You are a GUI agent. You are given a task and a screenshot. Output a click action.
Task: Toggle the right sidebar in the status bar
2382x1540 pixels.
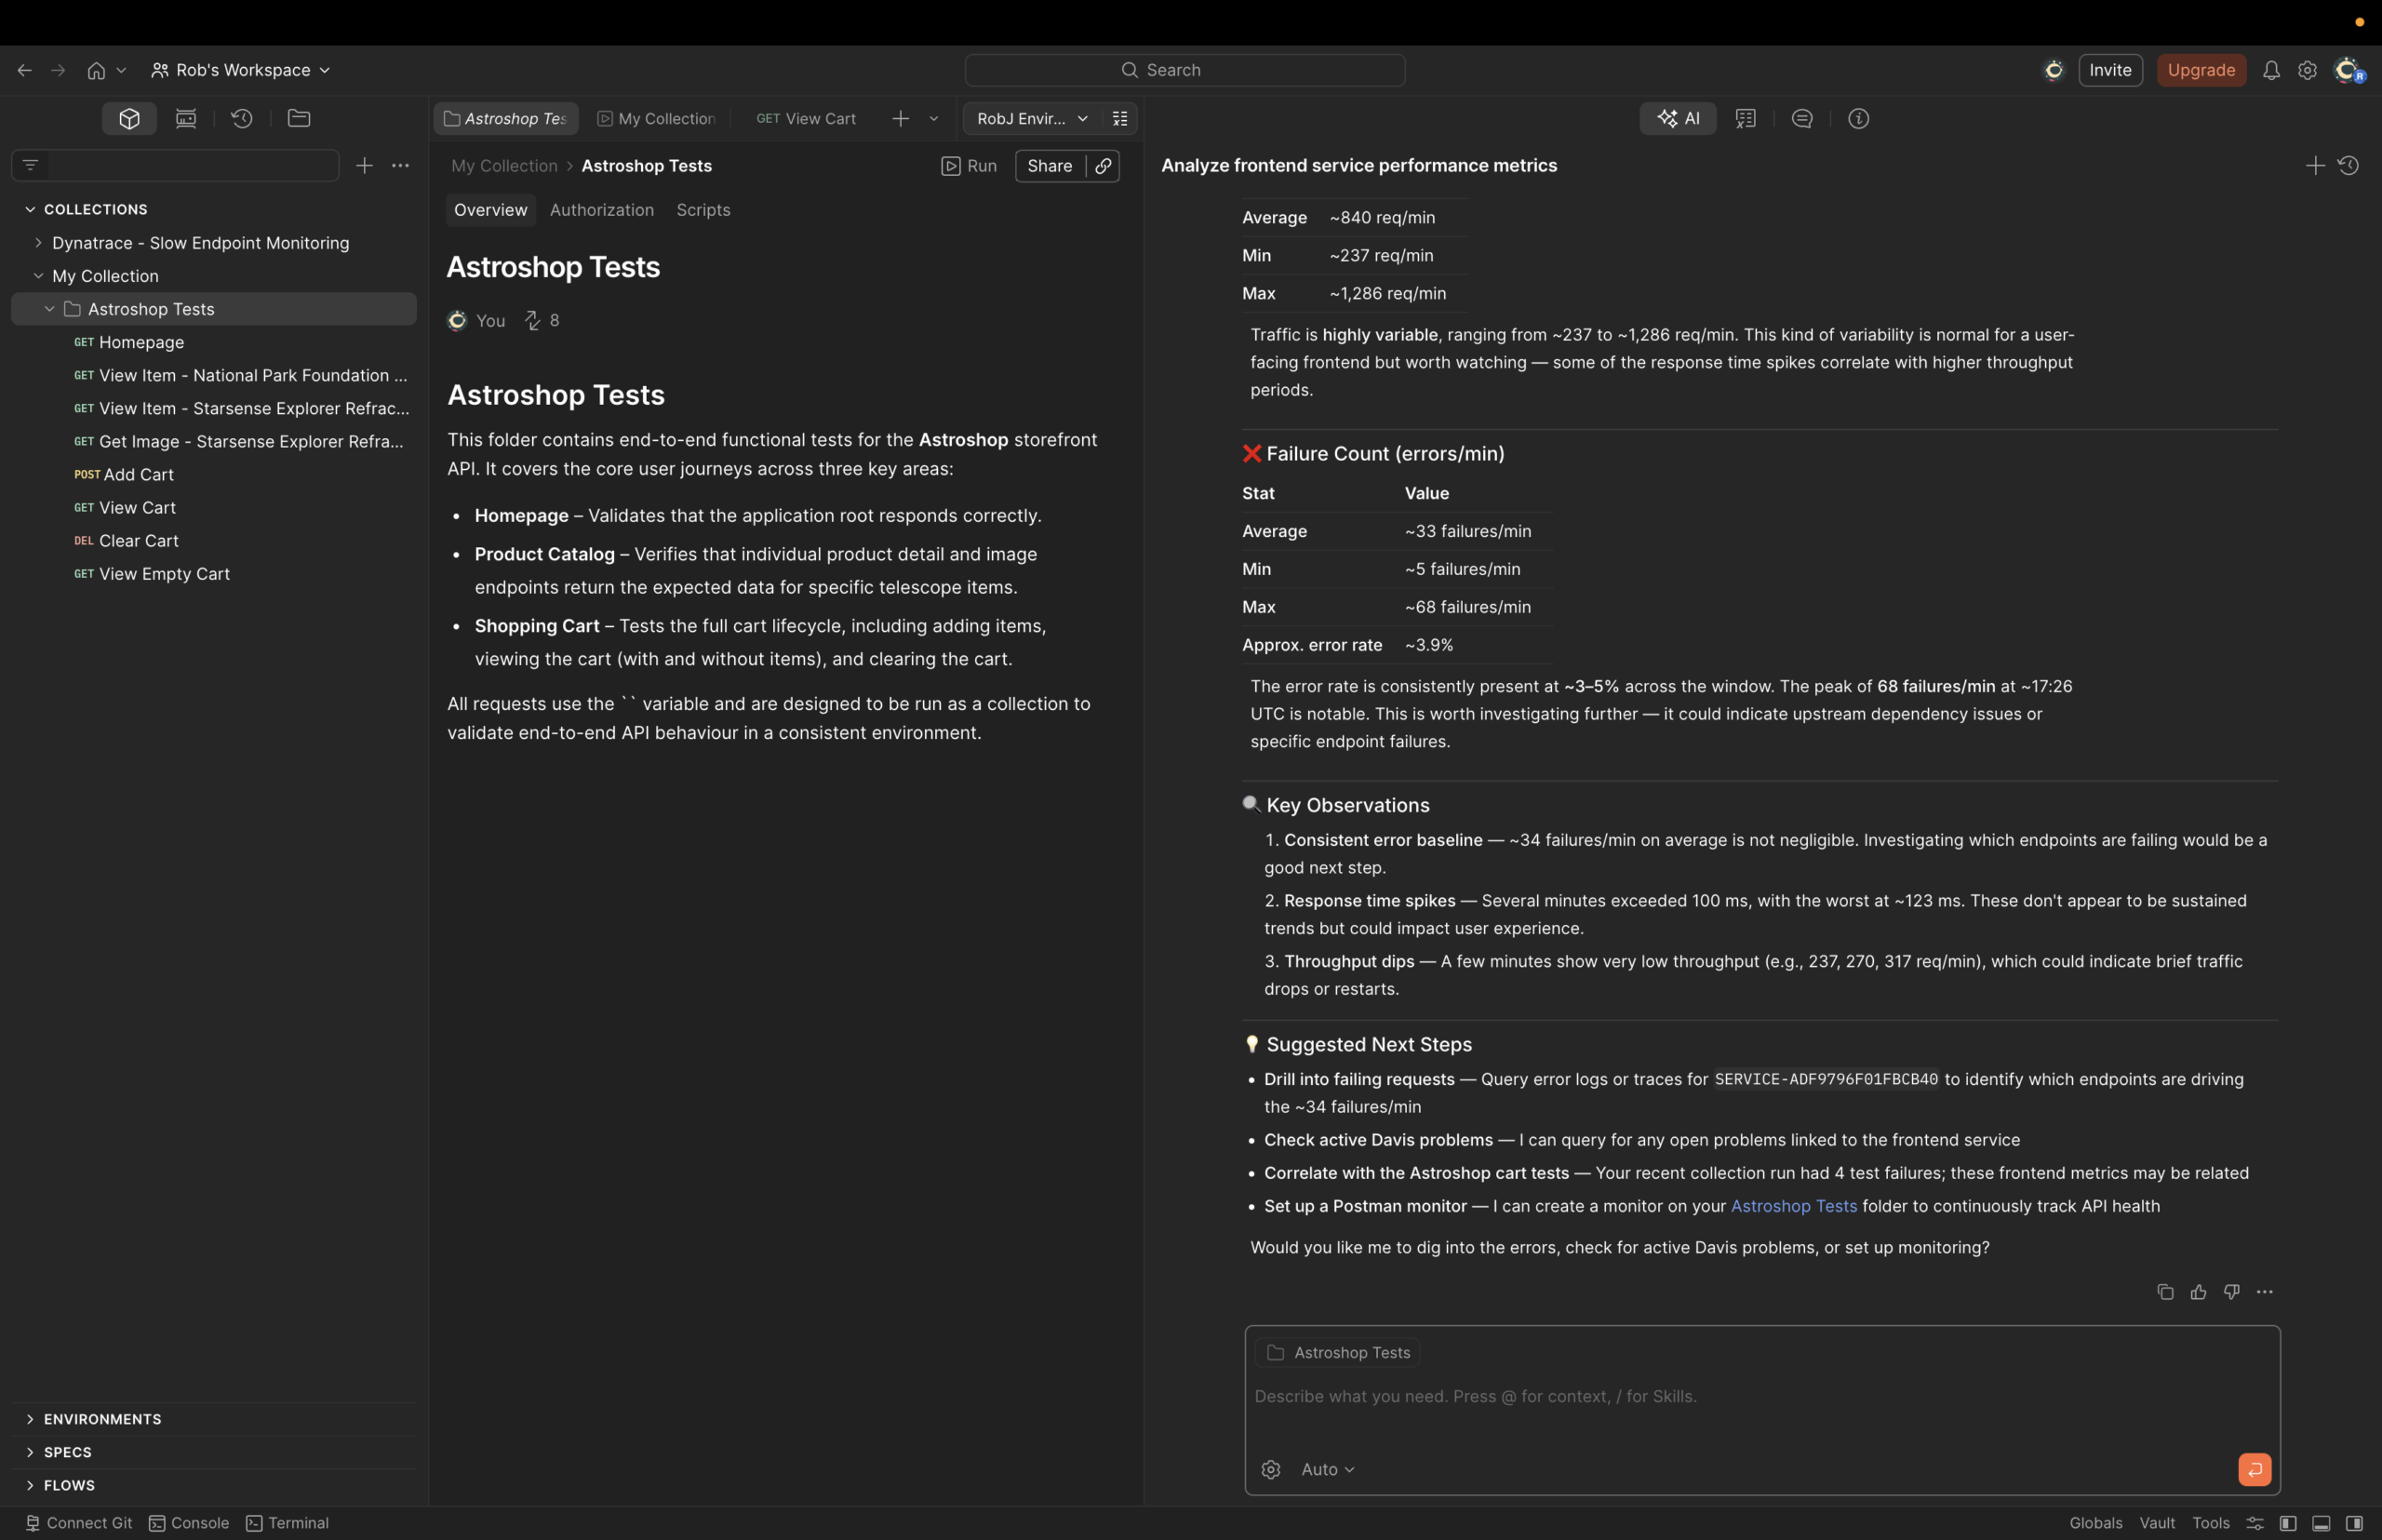[2353, 1522]
